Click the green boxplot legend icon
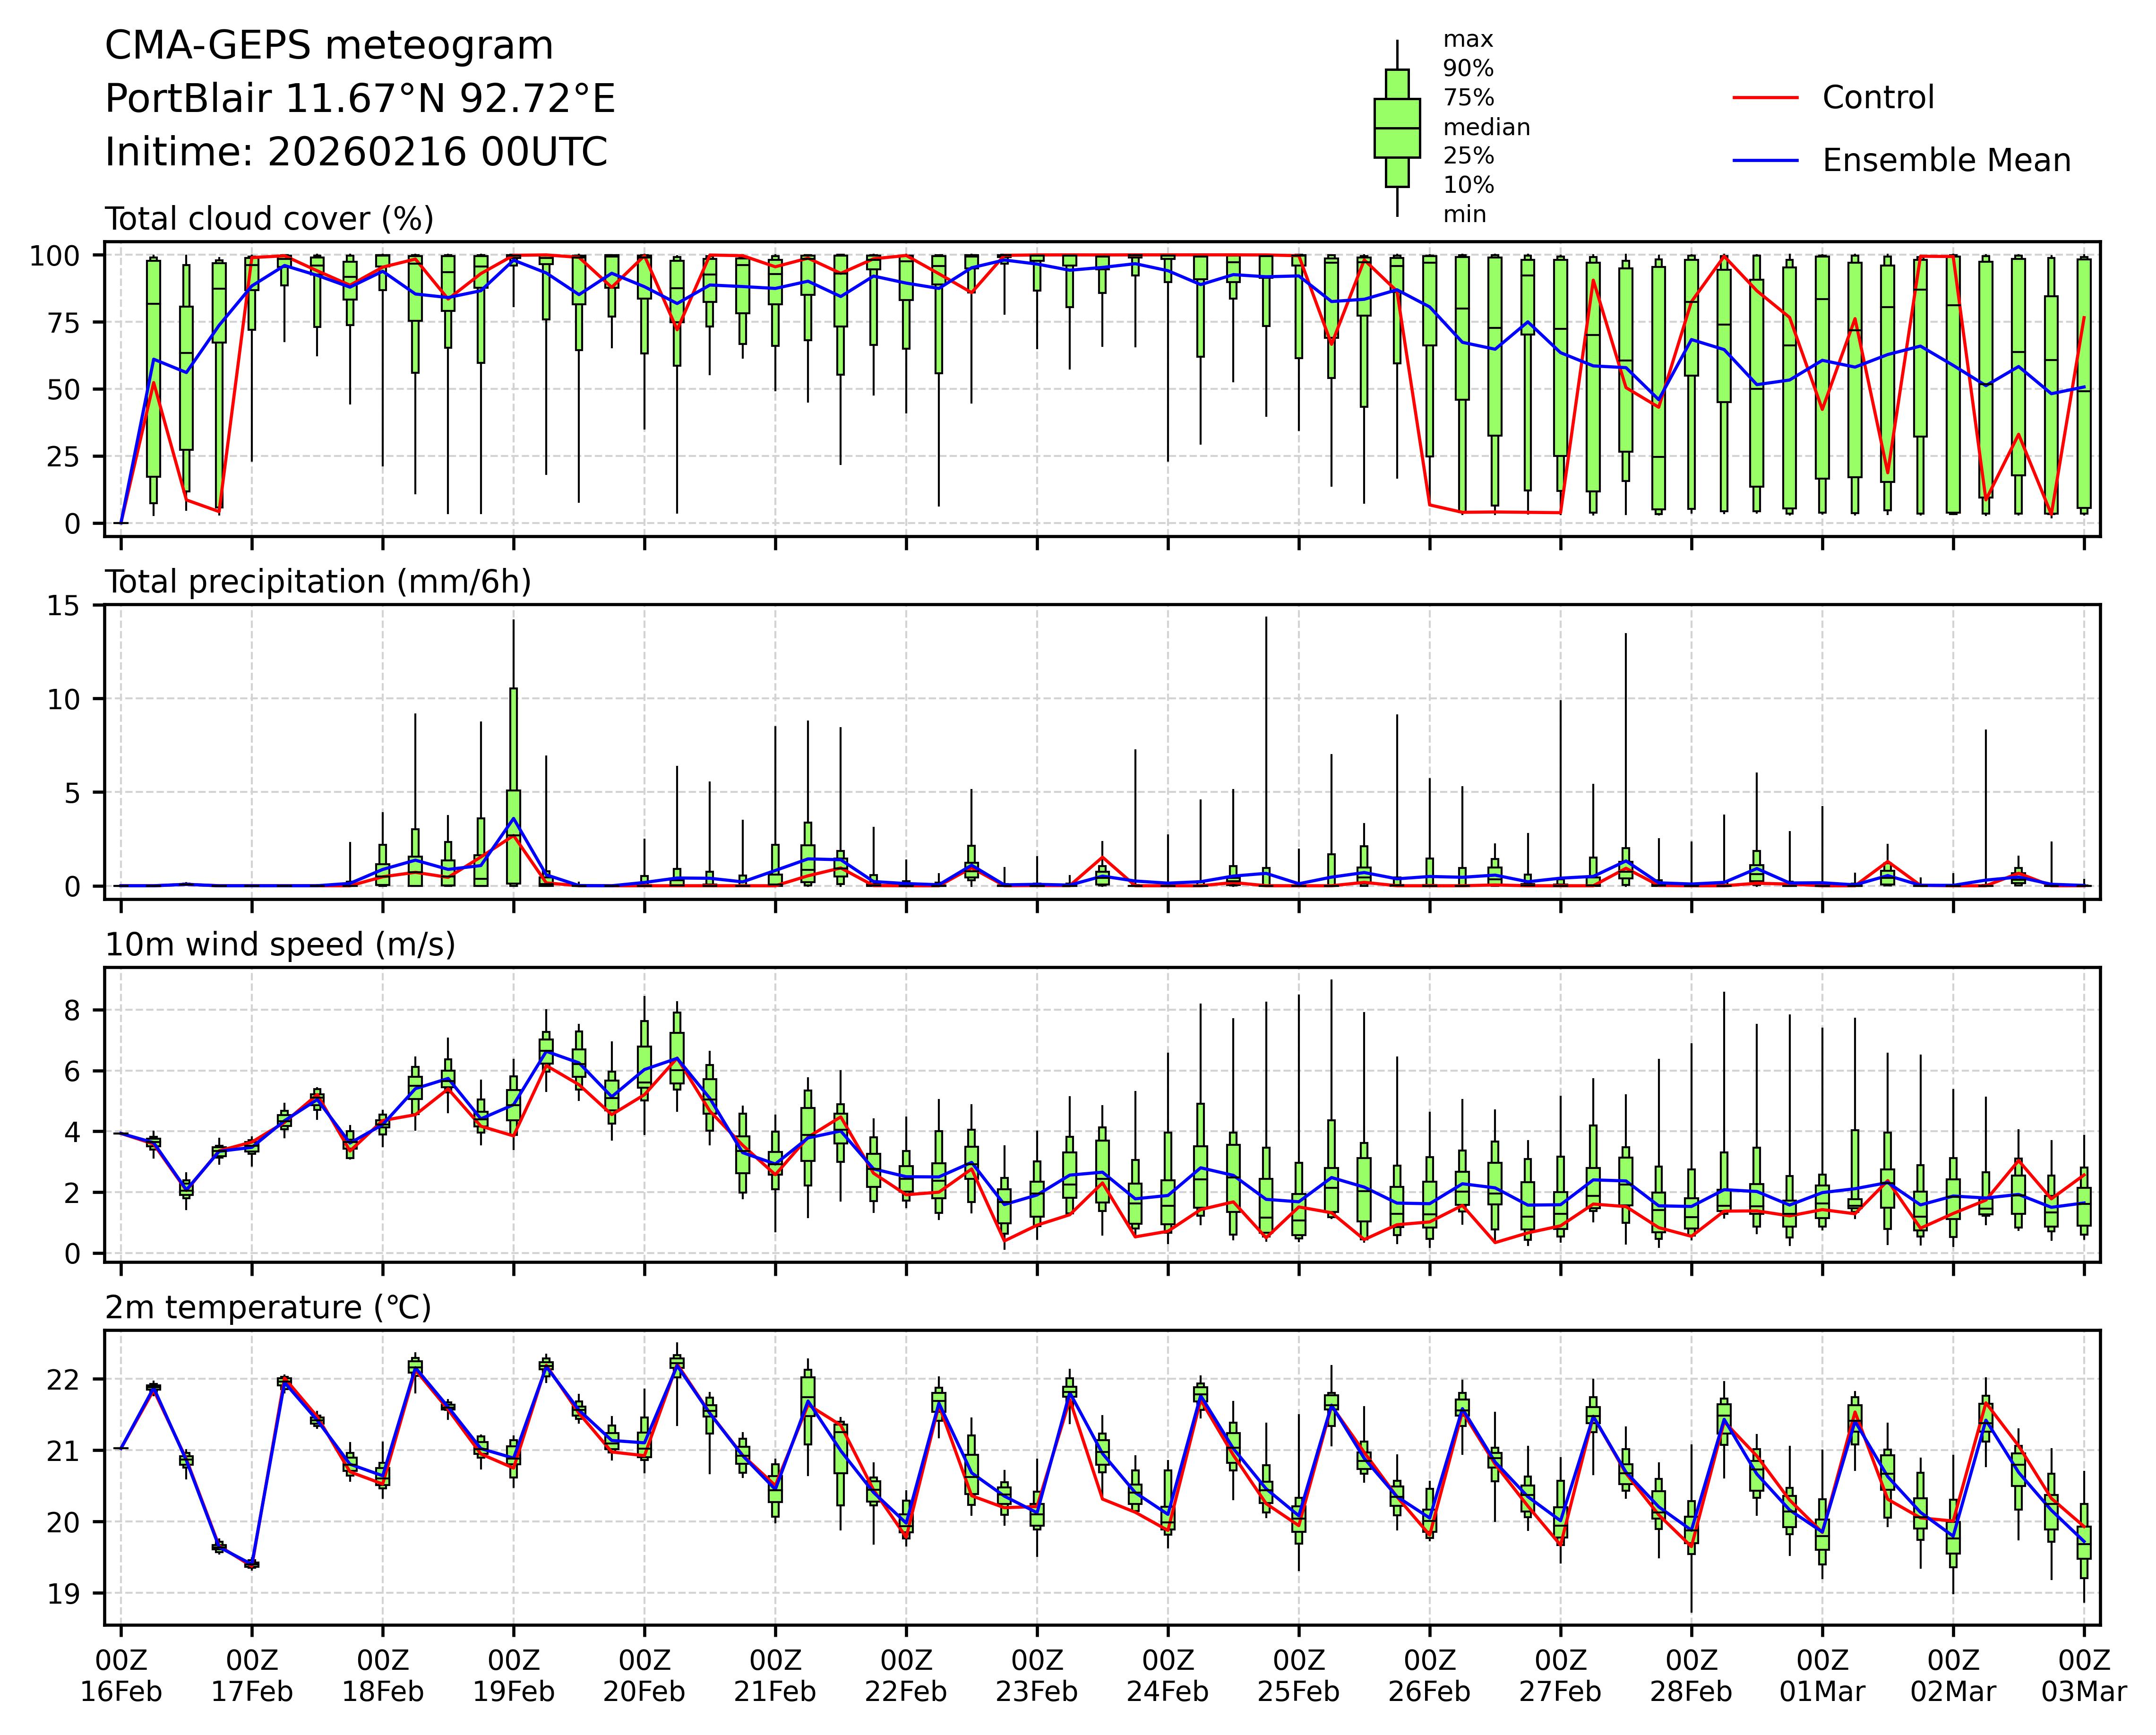The width and height of the screenshot is (2156, 1735). 1397,128
